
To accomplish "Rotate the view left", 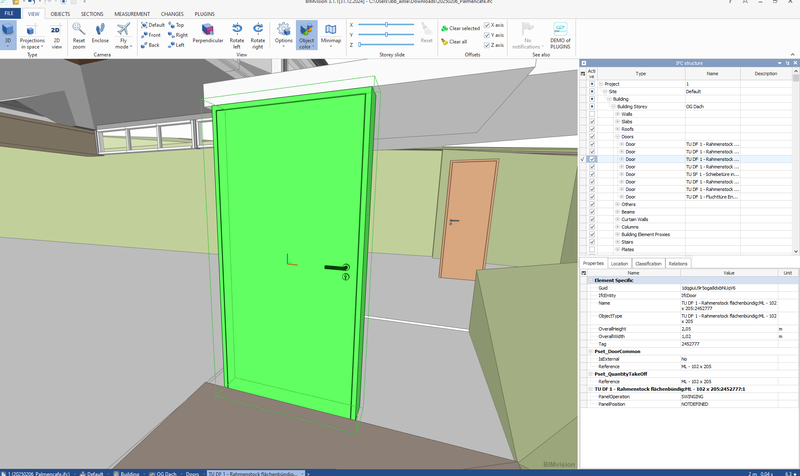I will [237, 35].
